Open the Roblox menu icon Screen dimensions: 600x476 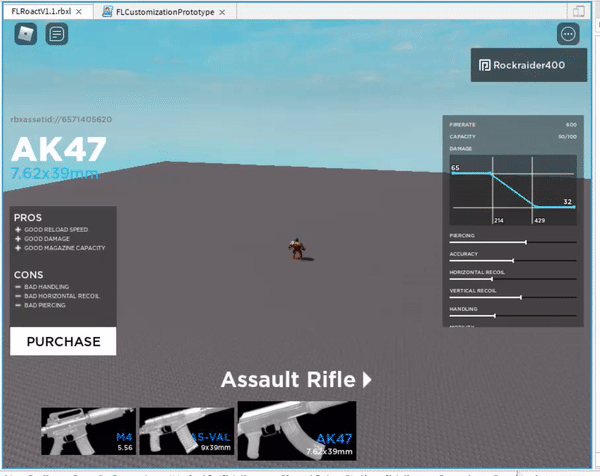pyautogui.click(x=26, y=34)
